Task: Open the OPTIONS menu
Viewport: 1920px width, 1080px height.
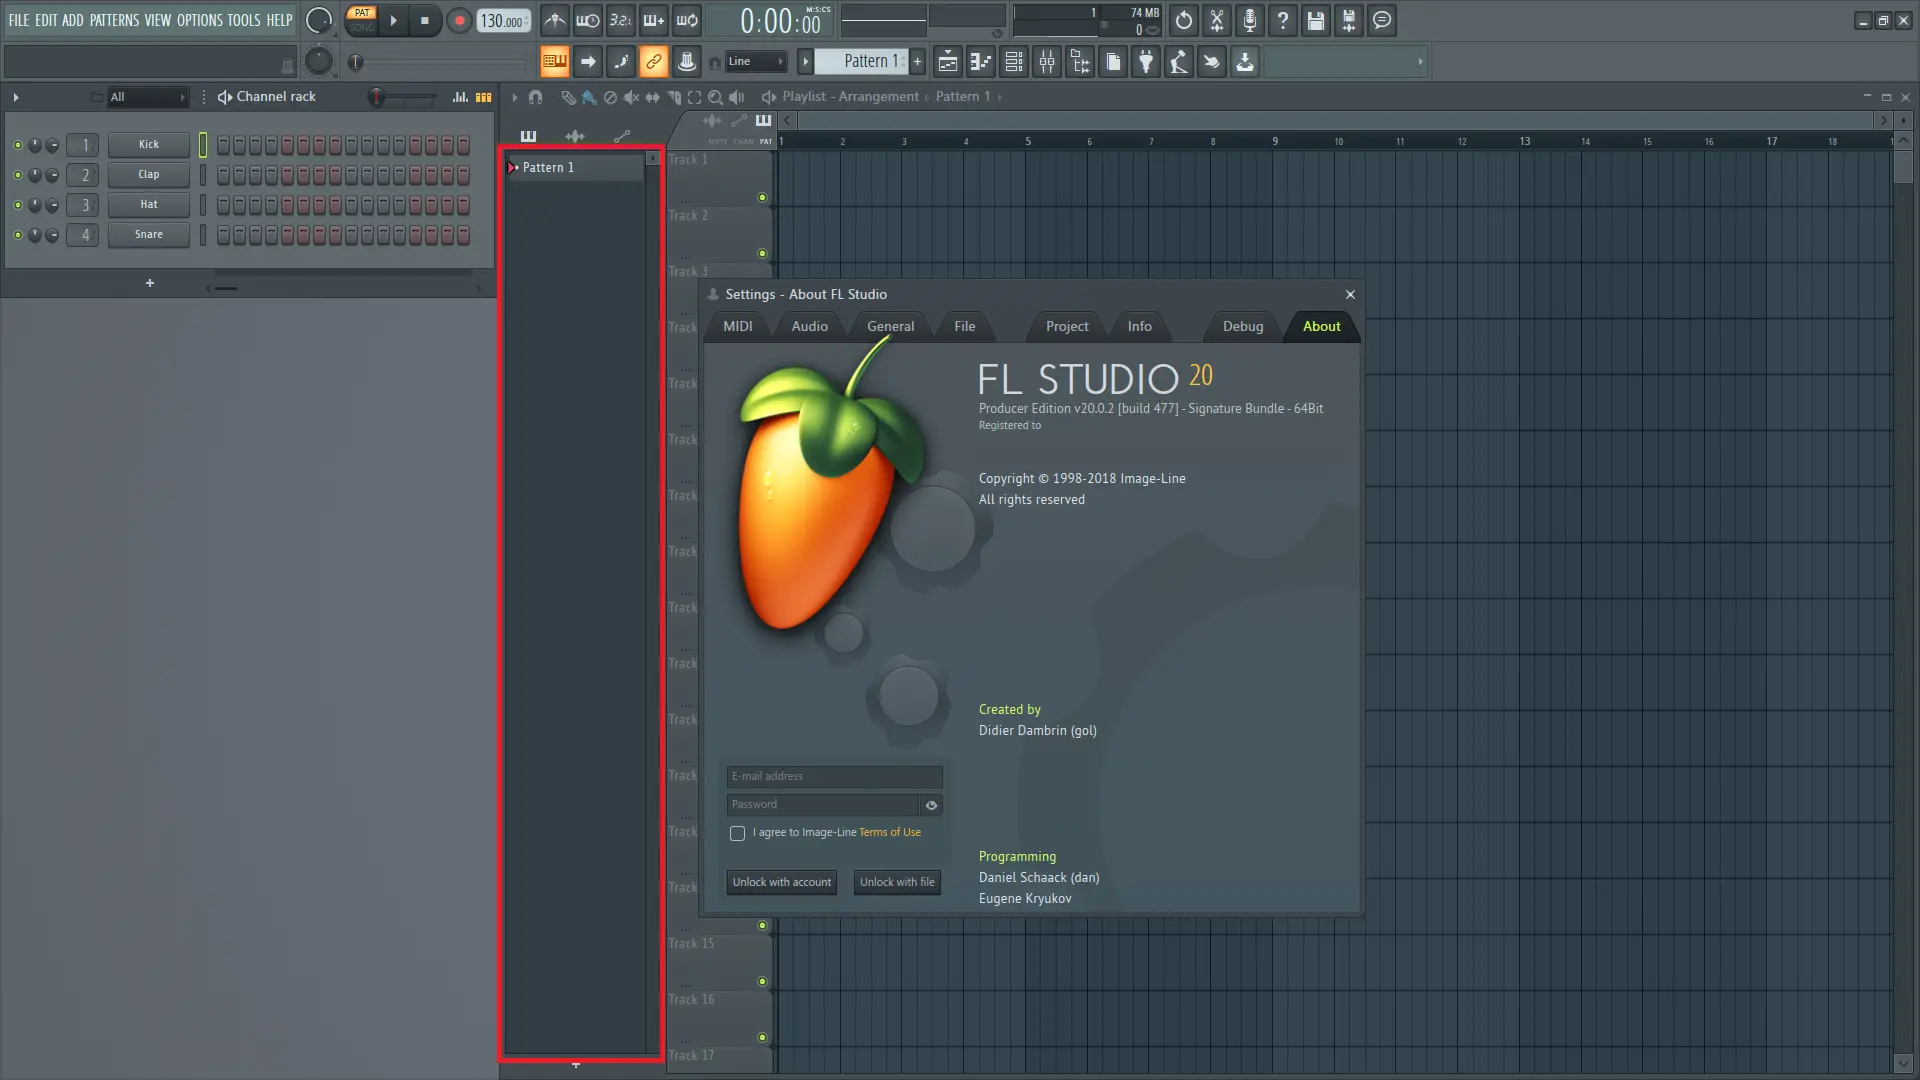Action: 200,20
